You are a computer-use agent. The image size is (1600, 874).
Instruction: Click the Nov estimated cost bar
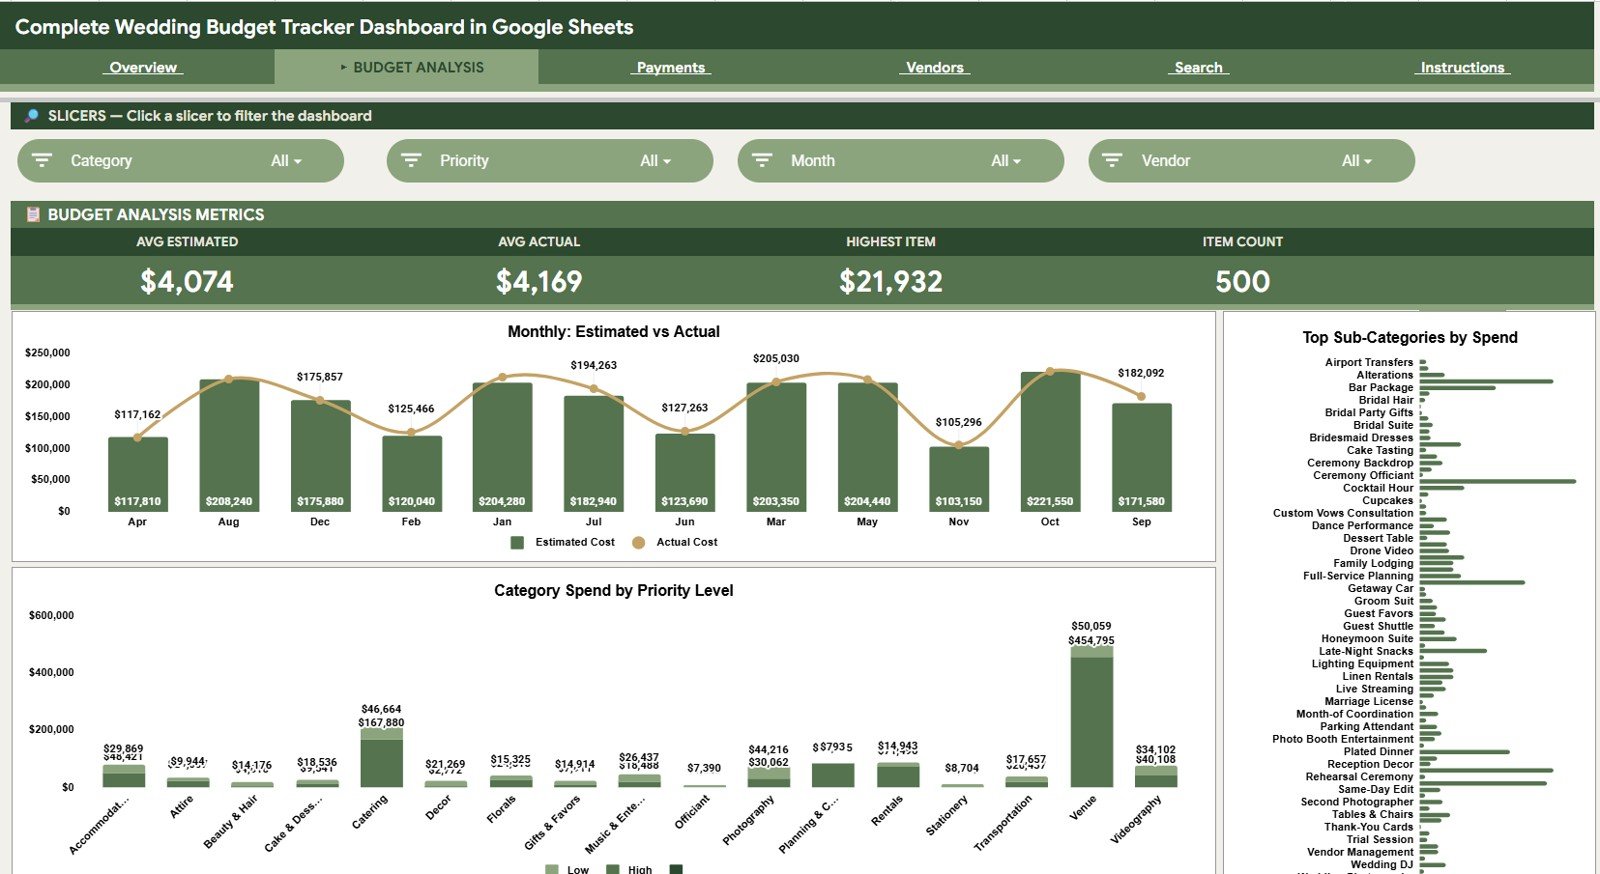[x=959, y=479]
